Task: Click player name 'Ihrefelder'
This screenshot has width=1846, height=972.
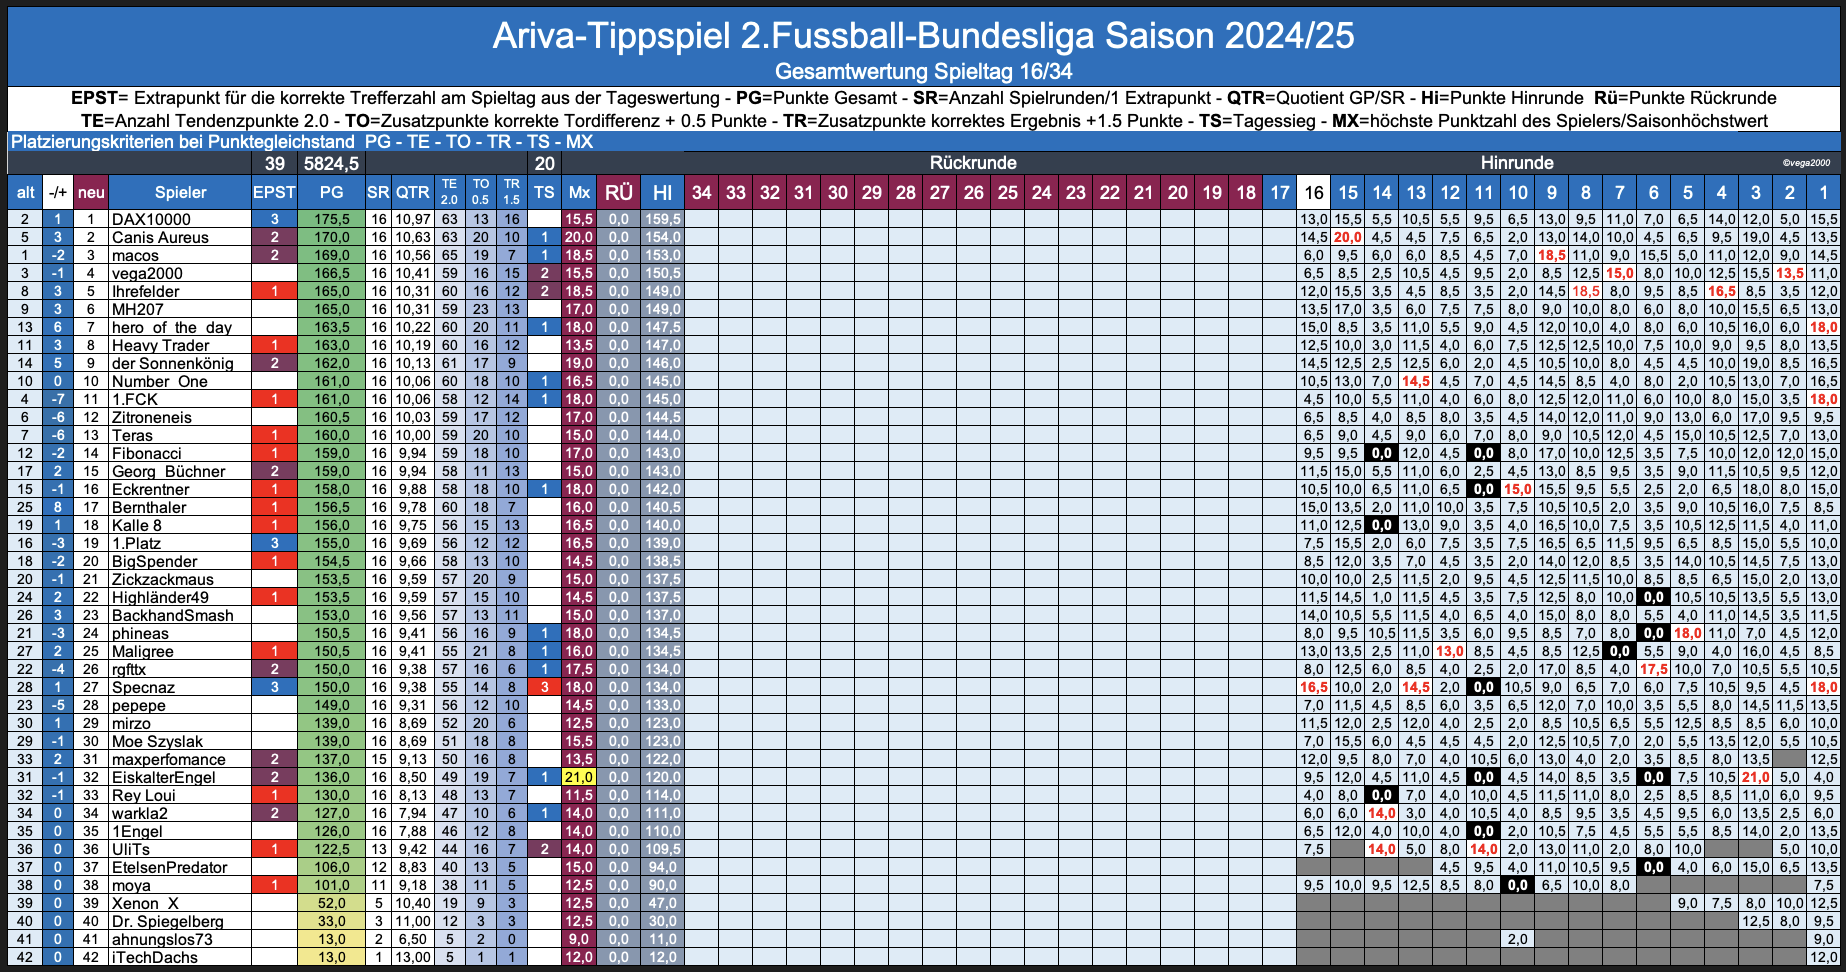Action: 146,291
